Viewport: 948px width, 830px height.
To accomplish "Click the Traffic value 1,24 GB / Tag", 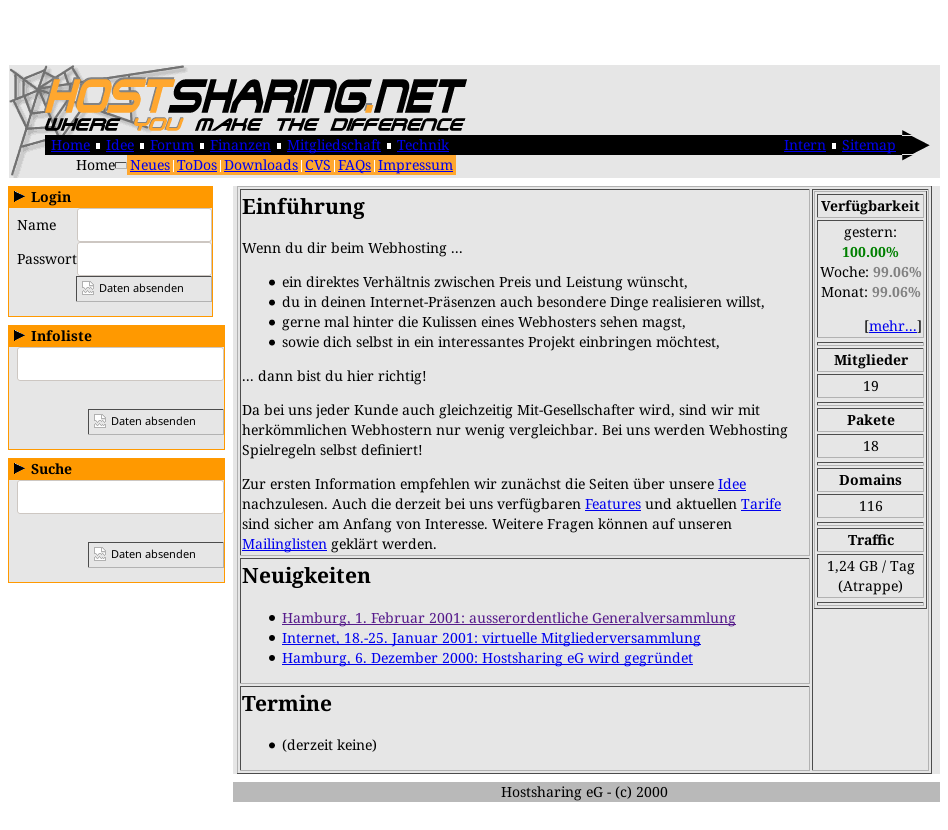I will (871, 566).
